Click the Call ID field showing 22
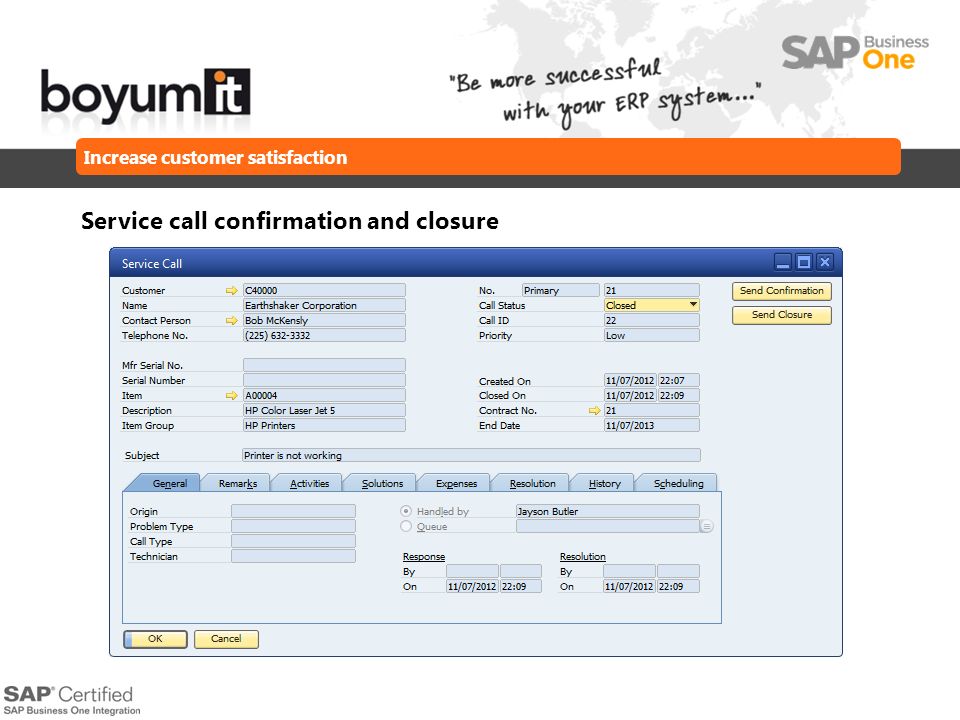The height and width of the screenshot is (720, 960). click(x=651, y=320)
